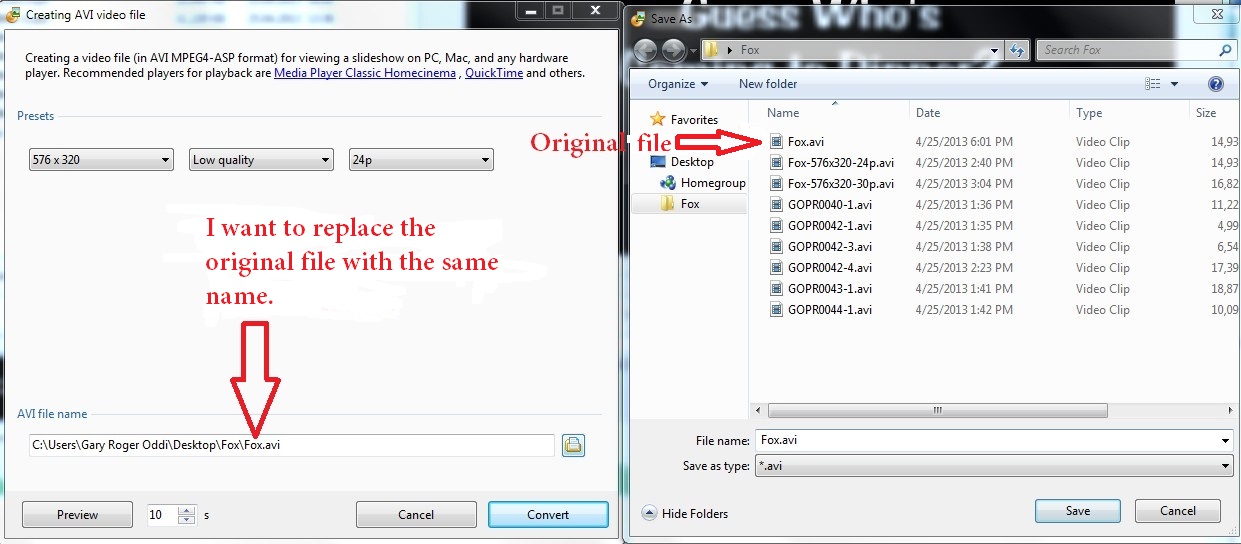Click the Hide Folders arrow icon
Screen dimensions: 1241x544
click(x=649, y=513)
